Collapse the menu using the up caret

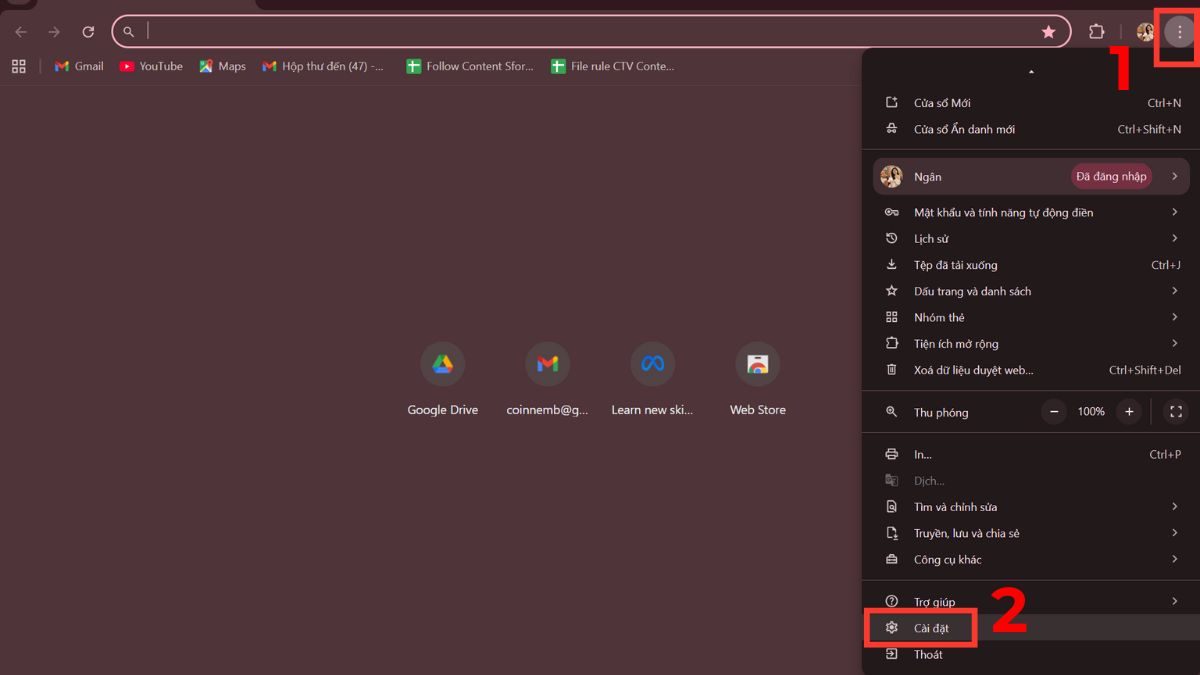pyautogui.click(x=1030, y=71)
